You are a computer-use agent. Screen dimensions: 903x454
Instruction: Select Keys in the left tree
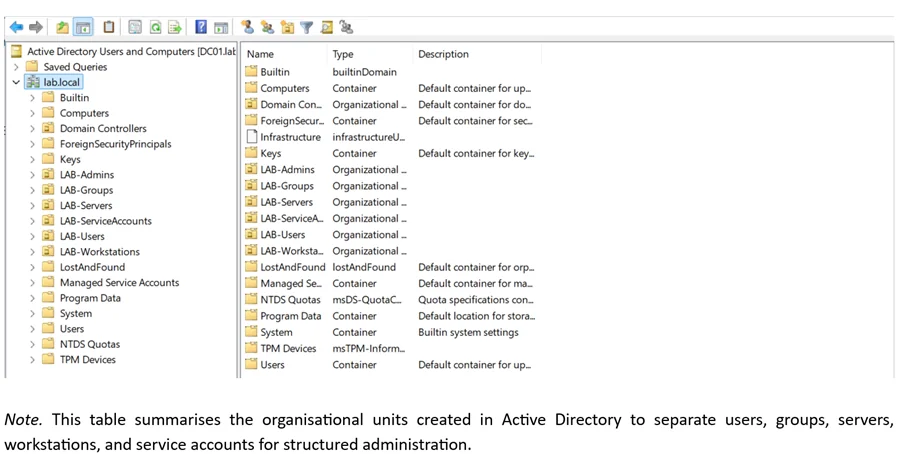tap(70, 159)
